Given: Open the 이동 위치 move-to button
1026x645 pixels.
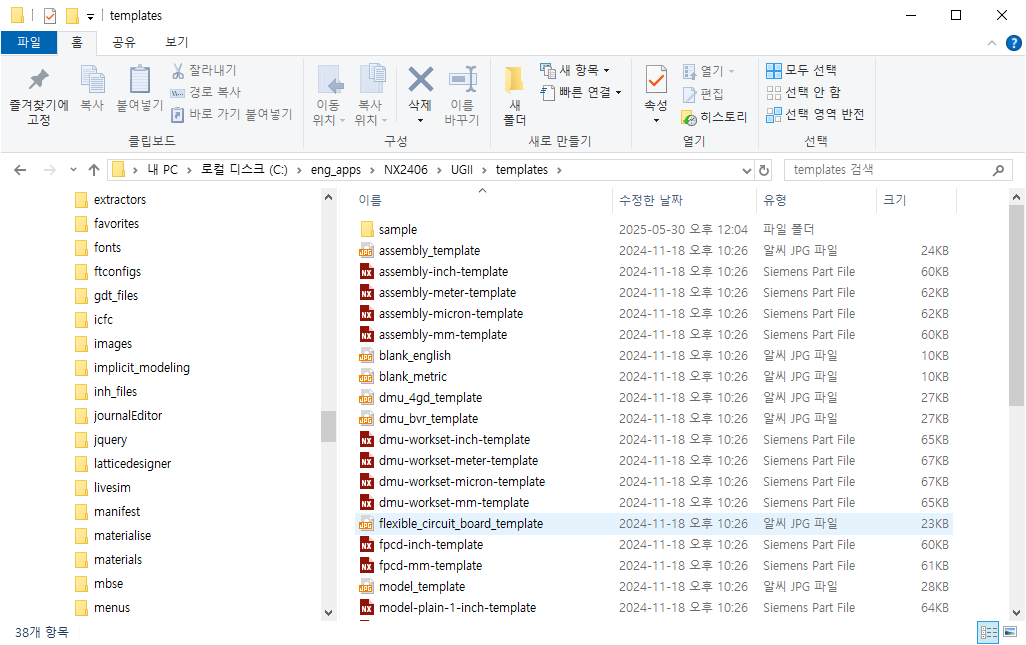Looking at the screenshot, I should 329,96.
